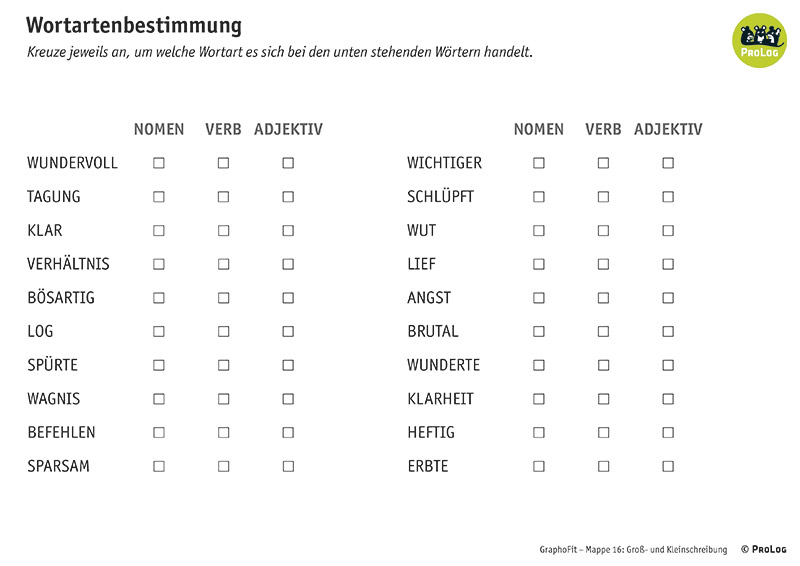Mark KLAR as Adjektiv
This screenshot has width=800, height=566.
tap(288, 230)
